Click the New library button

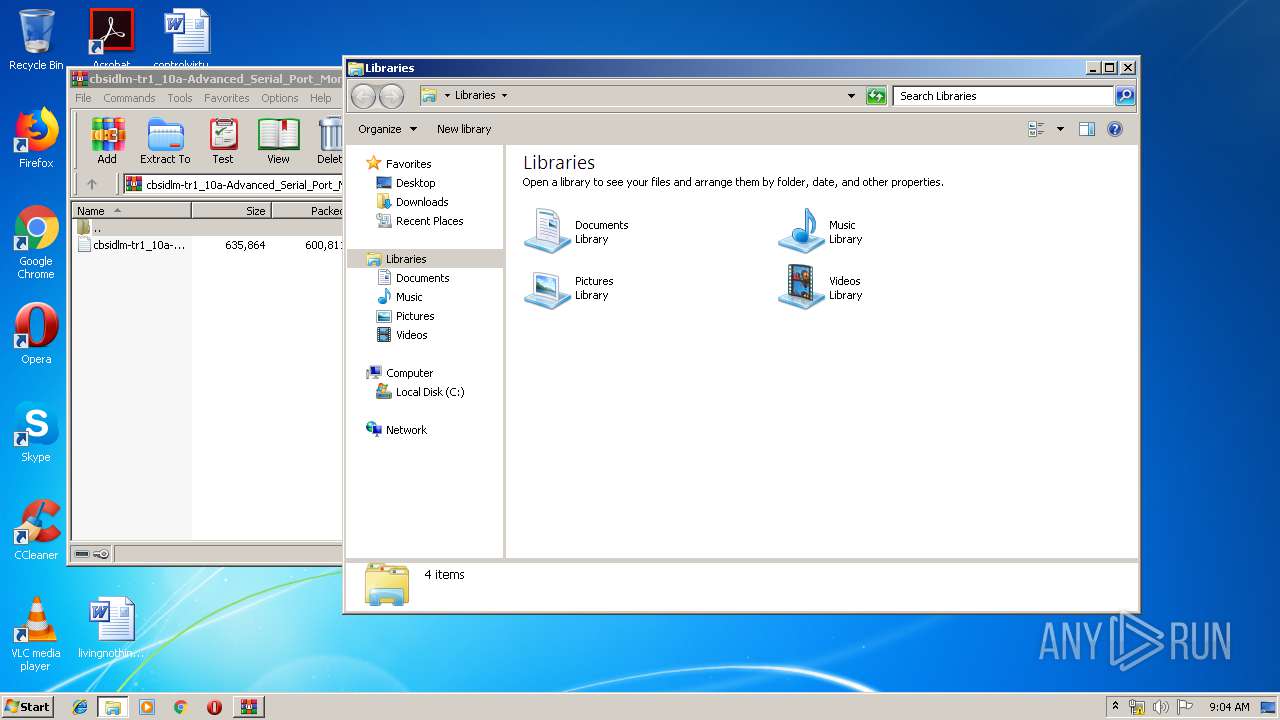(464, 129)
